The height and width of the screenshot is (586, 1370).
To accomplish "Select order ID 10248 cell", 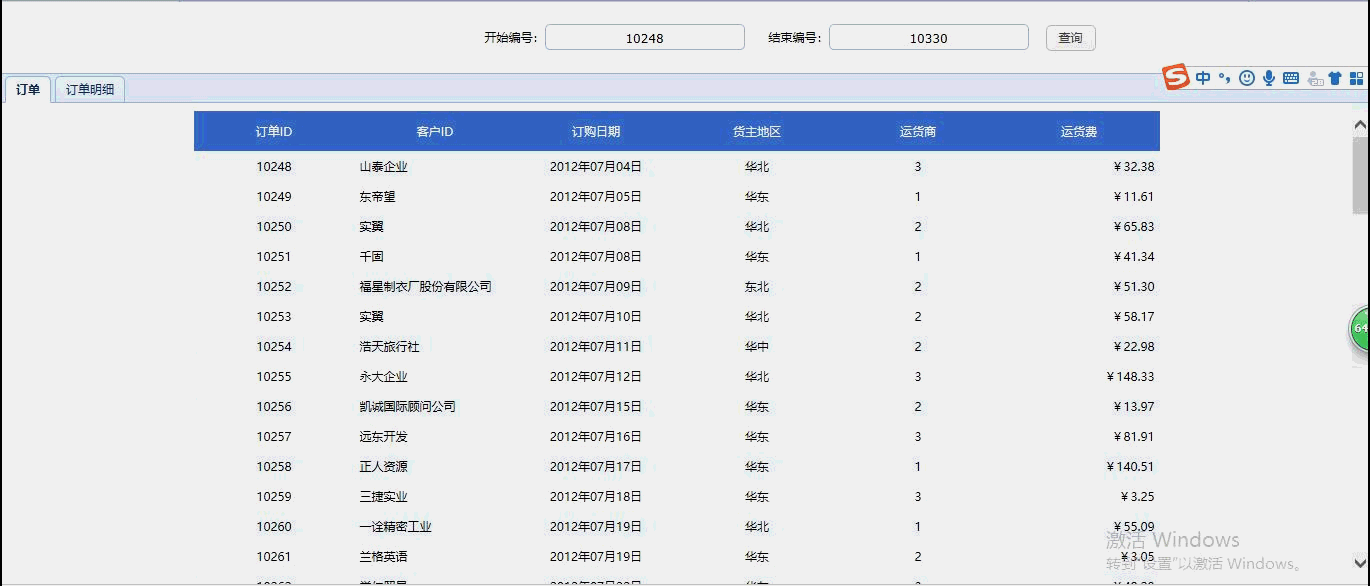I will click(274, 167).
